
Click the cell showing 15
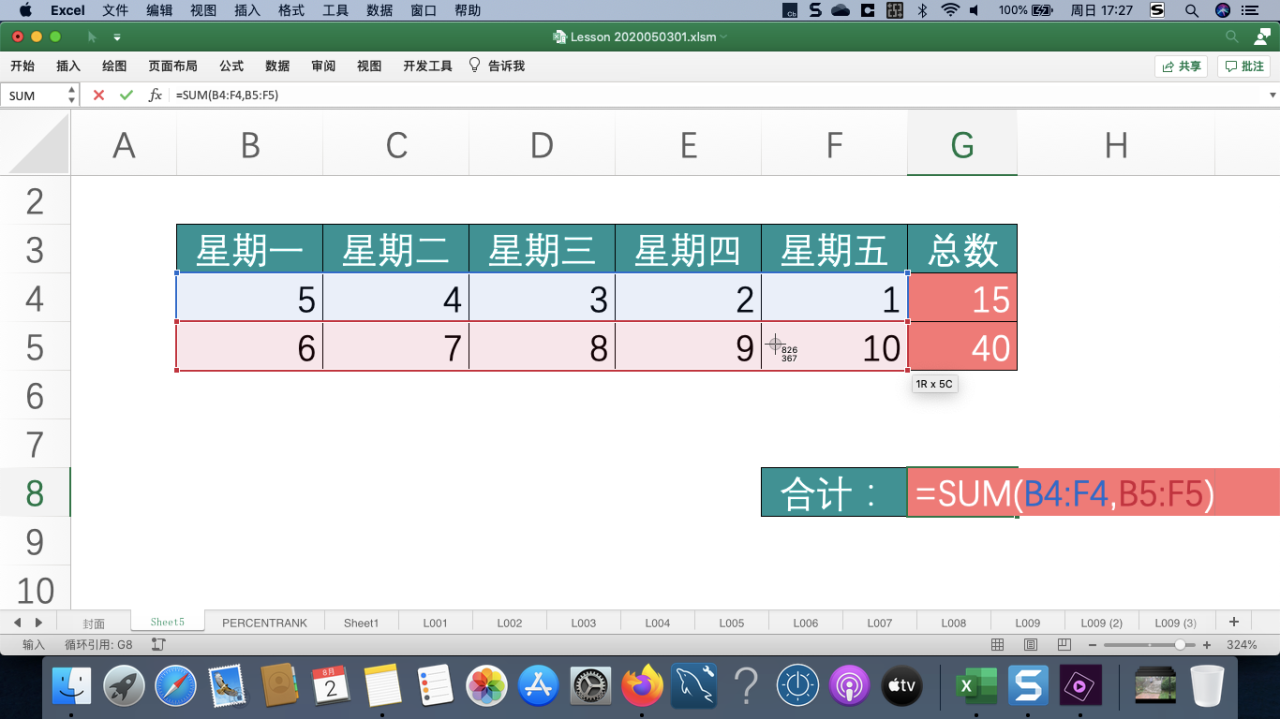pyautogui.click(x=962, y=297)
